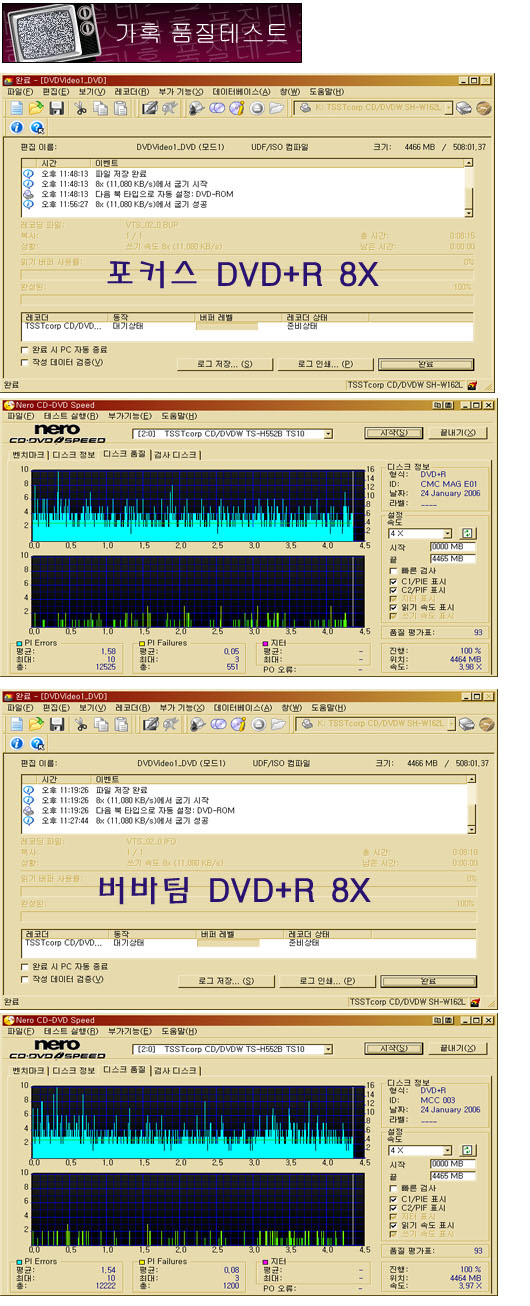This screenshot has height=1306, width=530.
Task: Toggle 완료 시 PC 자동 종료 in lower Nero window
Action: [x=25, y=967]
